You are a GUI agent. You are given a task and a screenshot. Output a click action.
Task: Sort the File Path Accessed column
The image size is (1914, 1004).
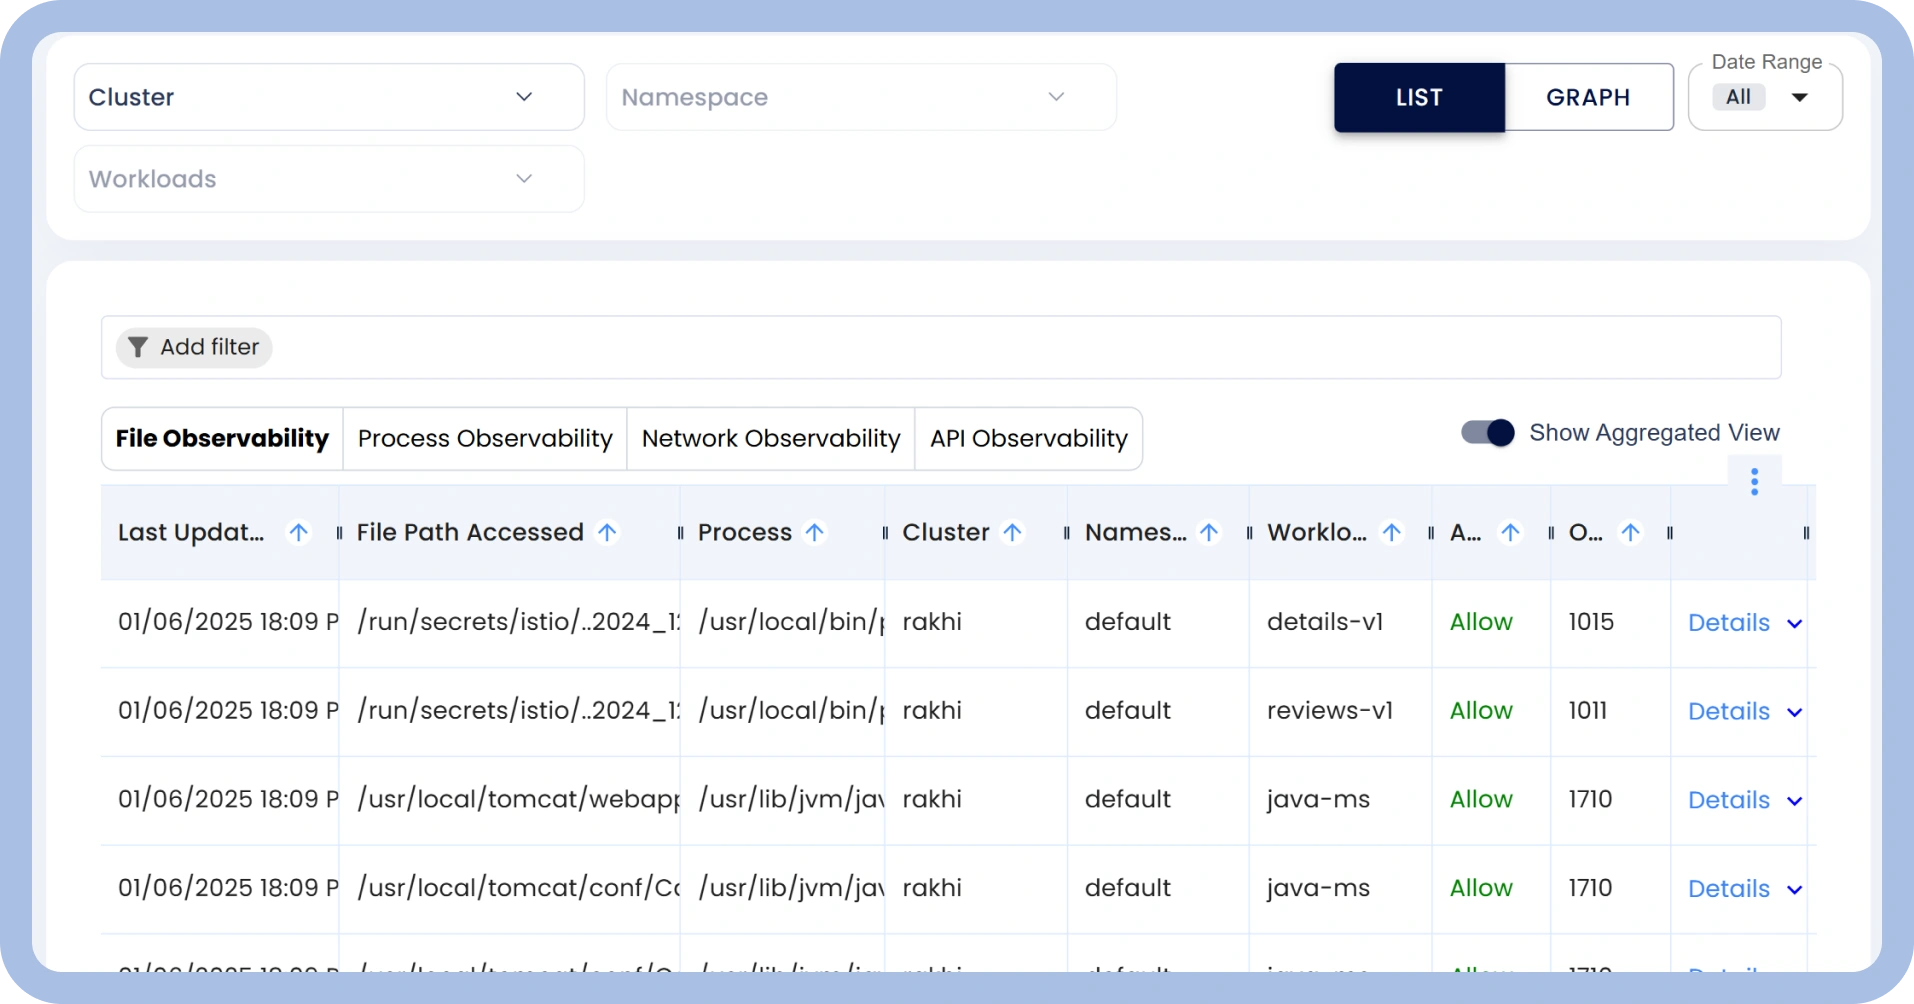click(607, 532)
